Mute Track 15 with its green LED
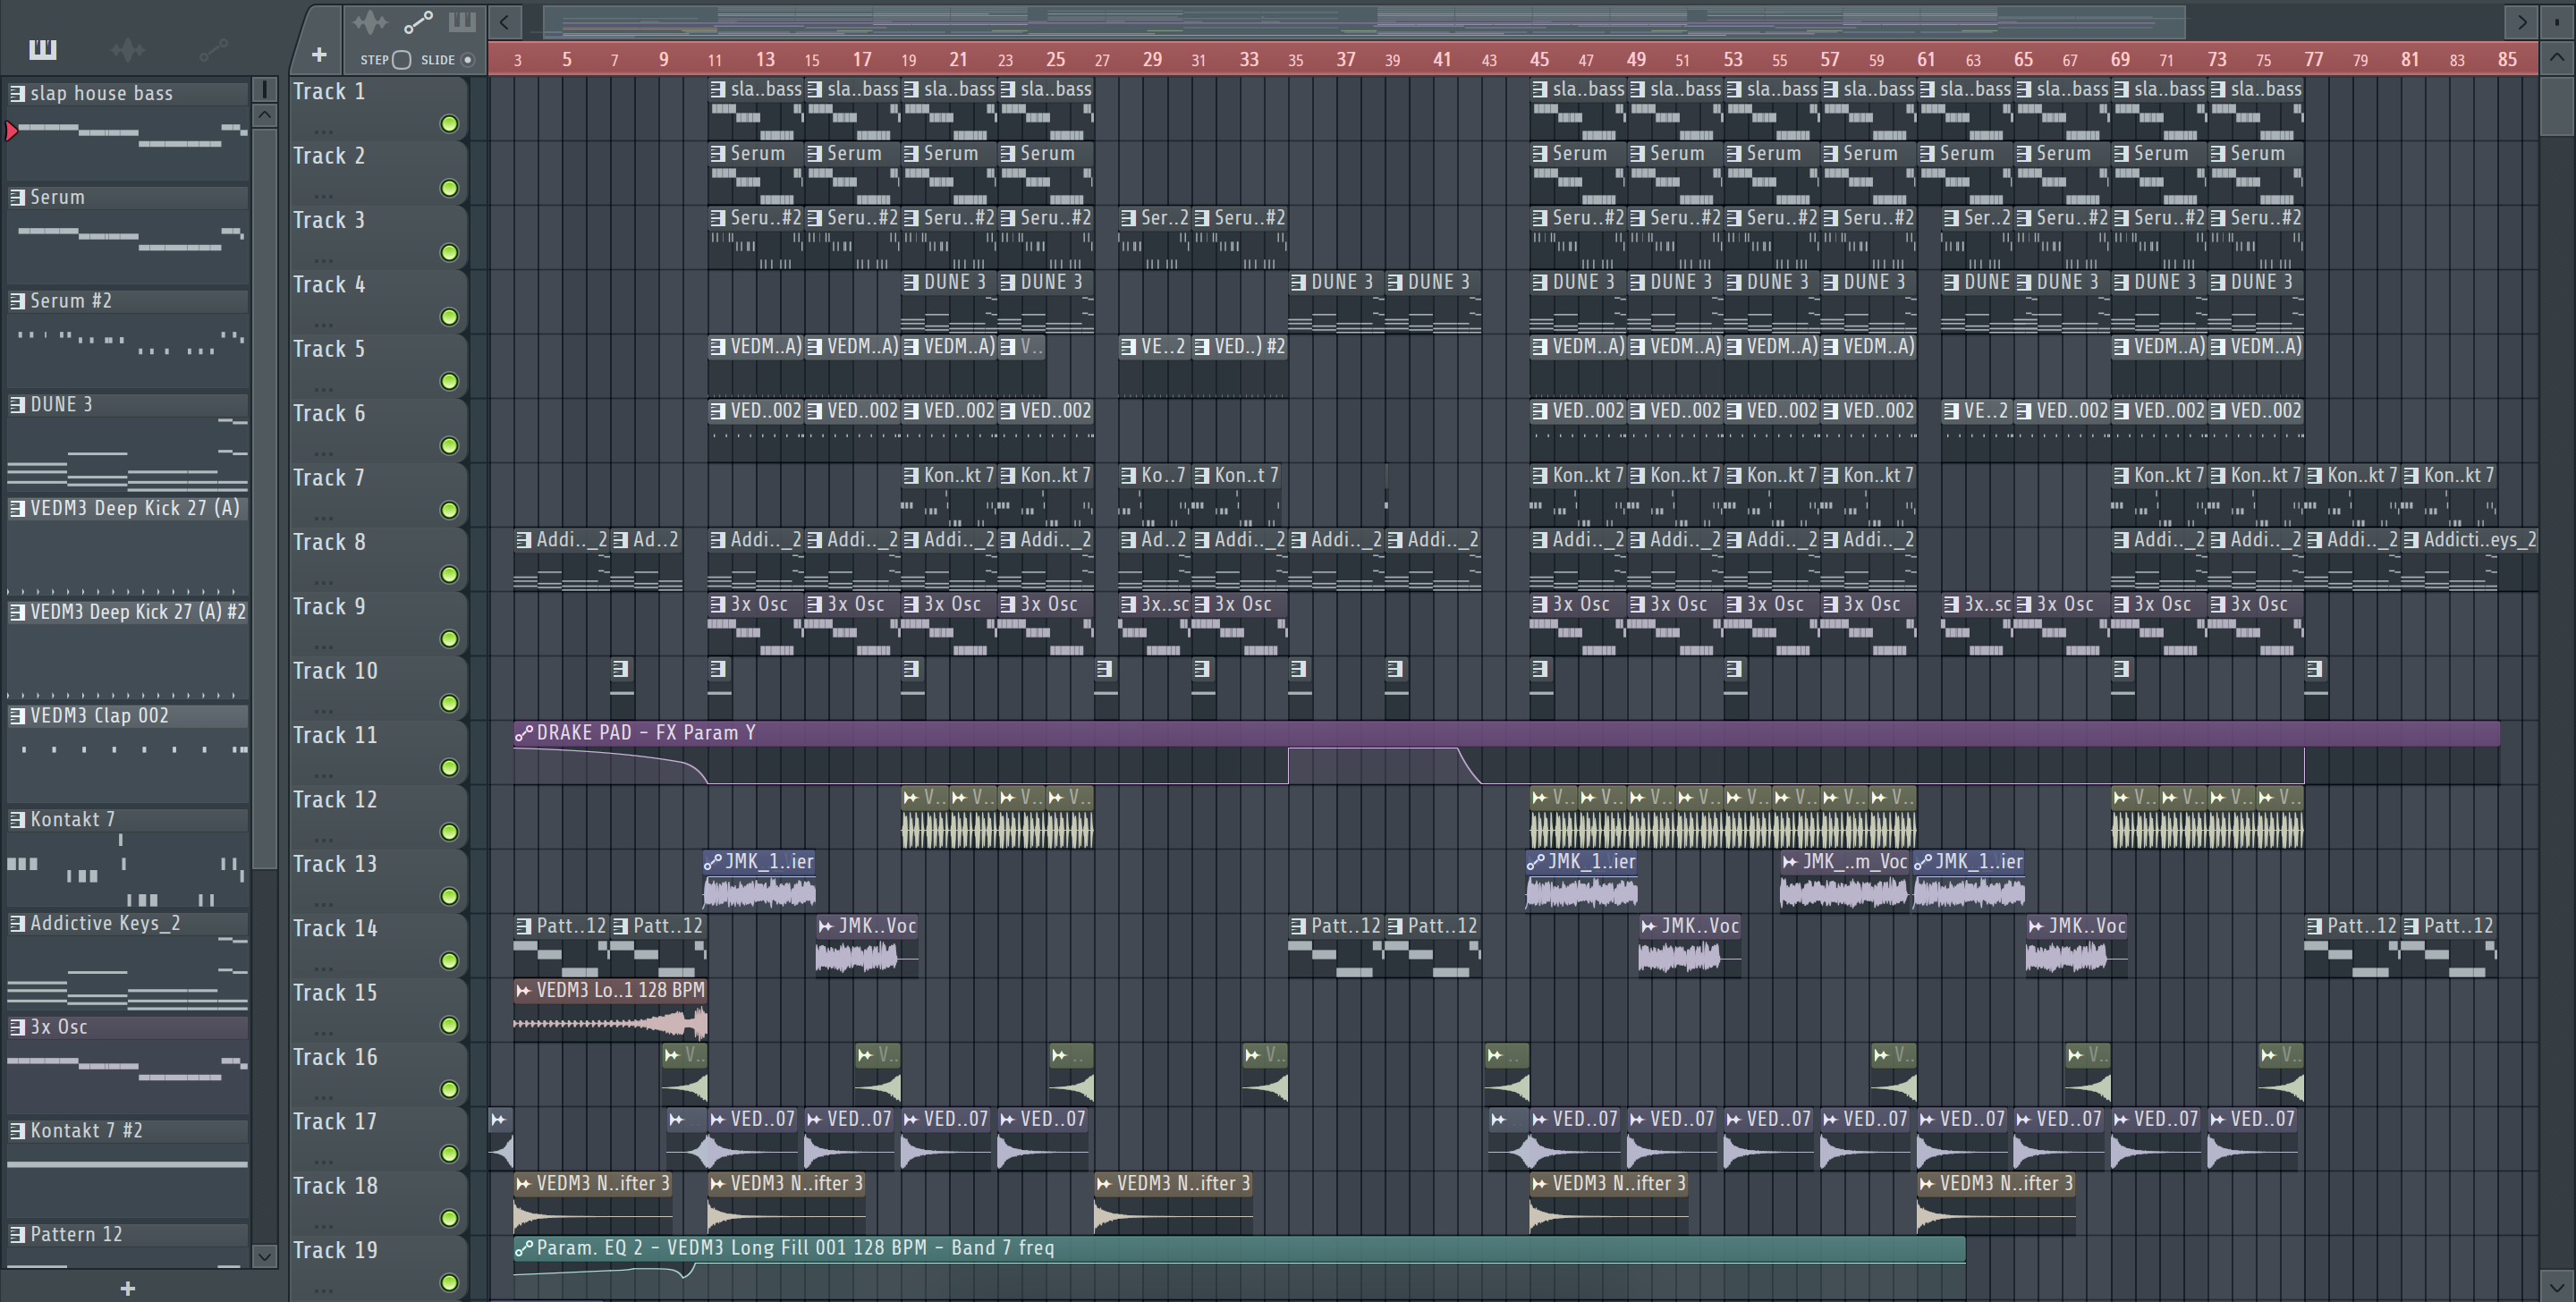2576x1302 pixels. [x=449, y=1025]
